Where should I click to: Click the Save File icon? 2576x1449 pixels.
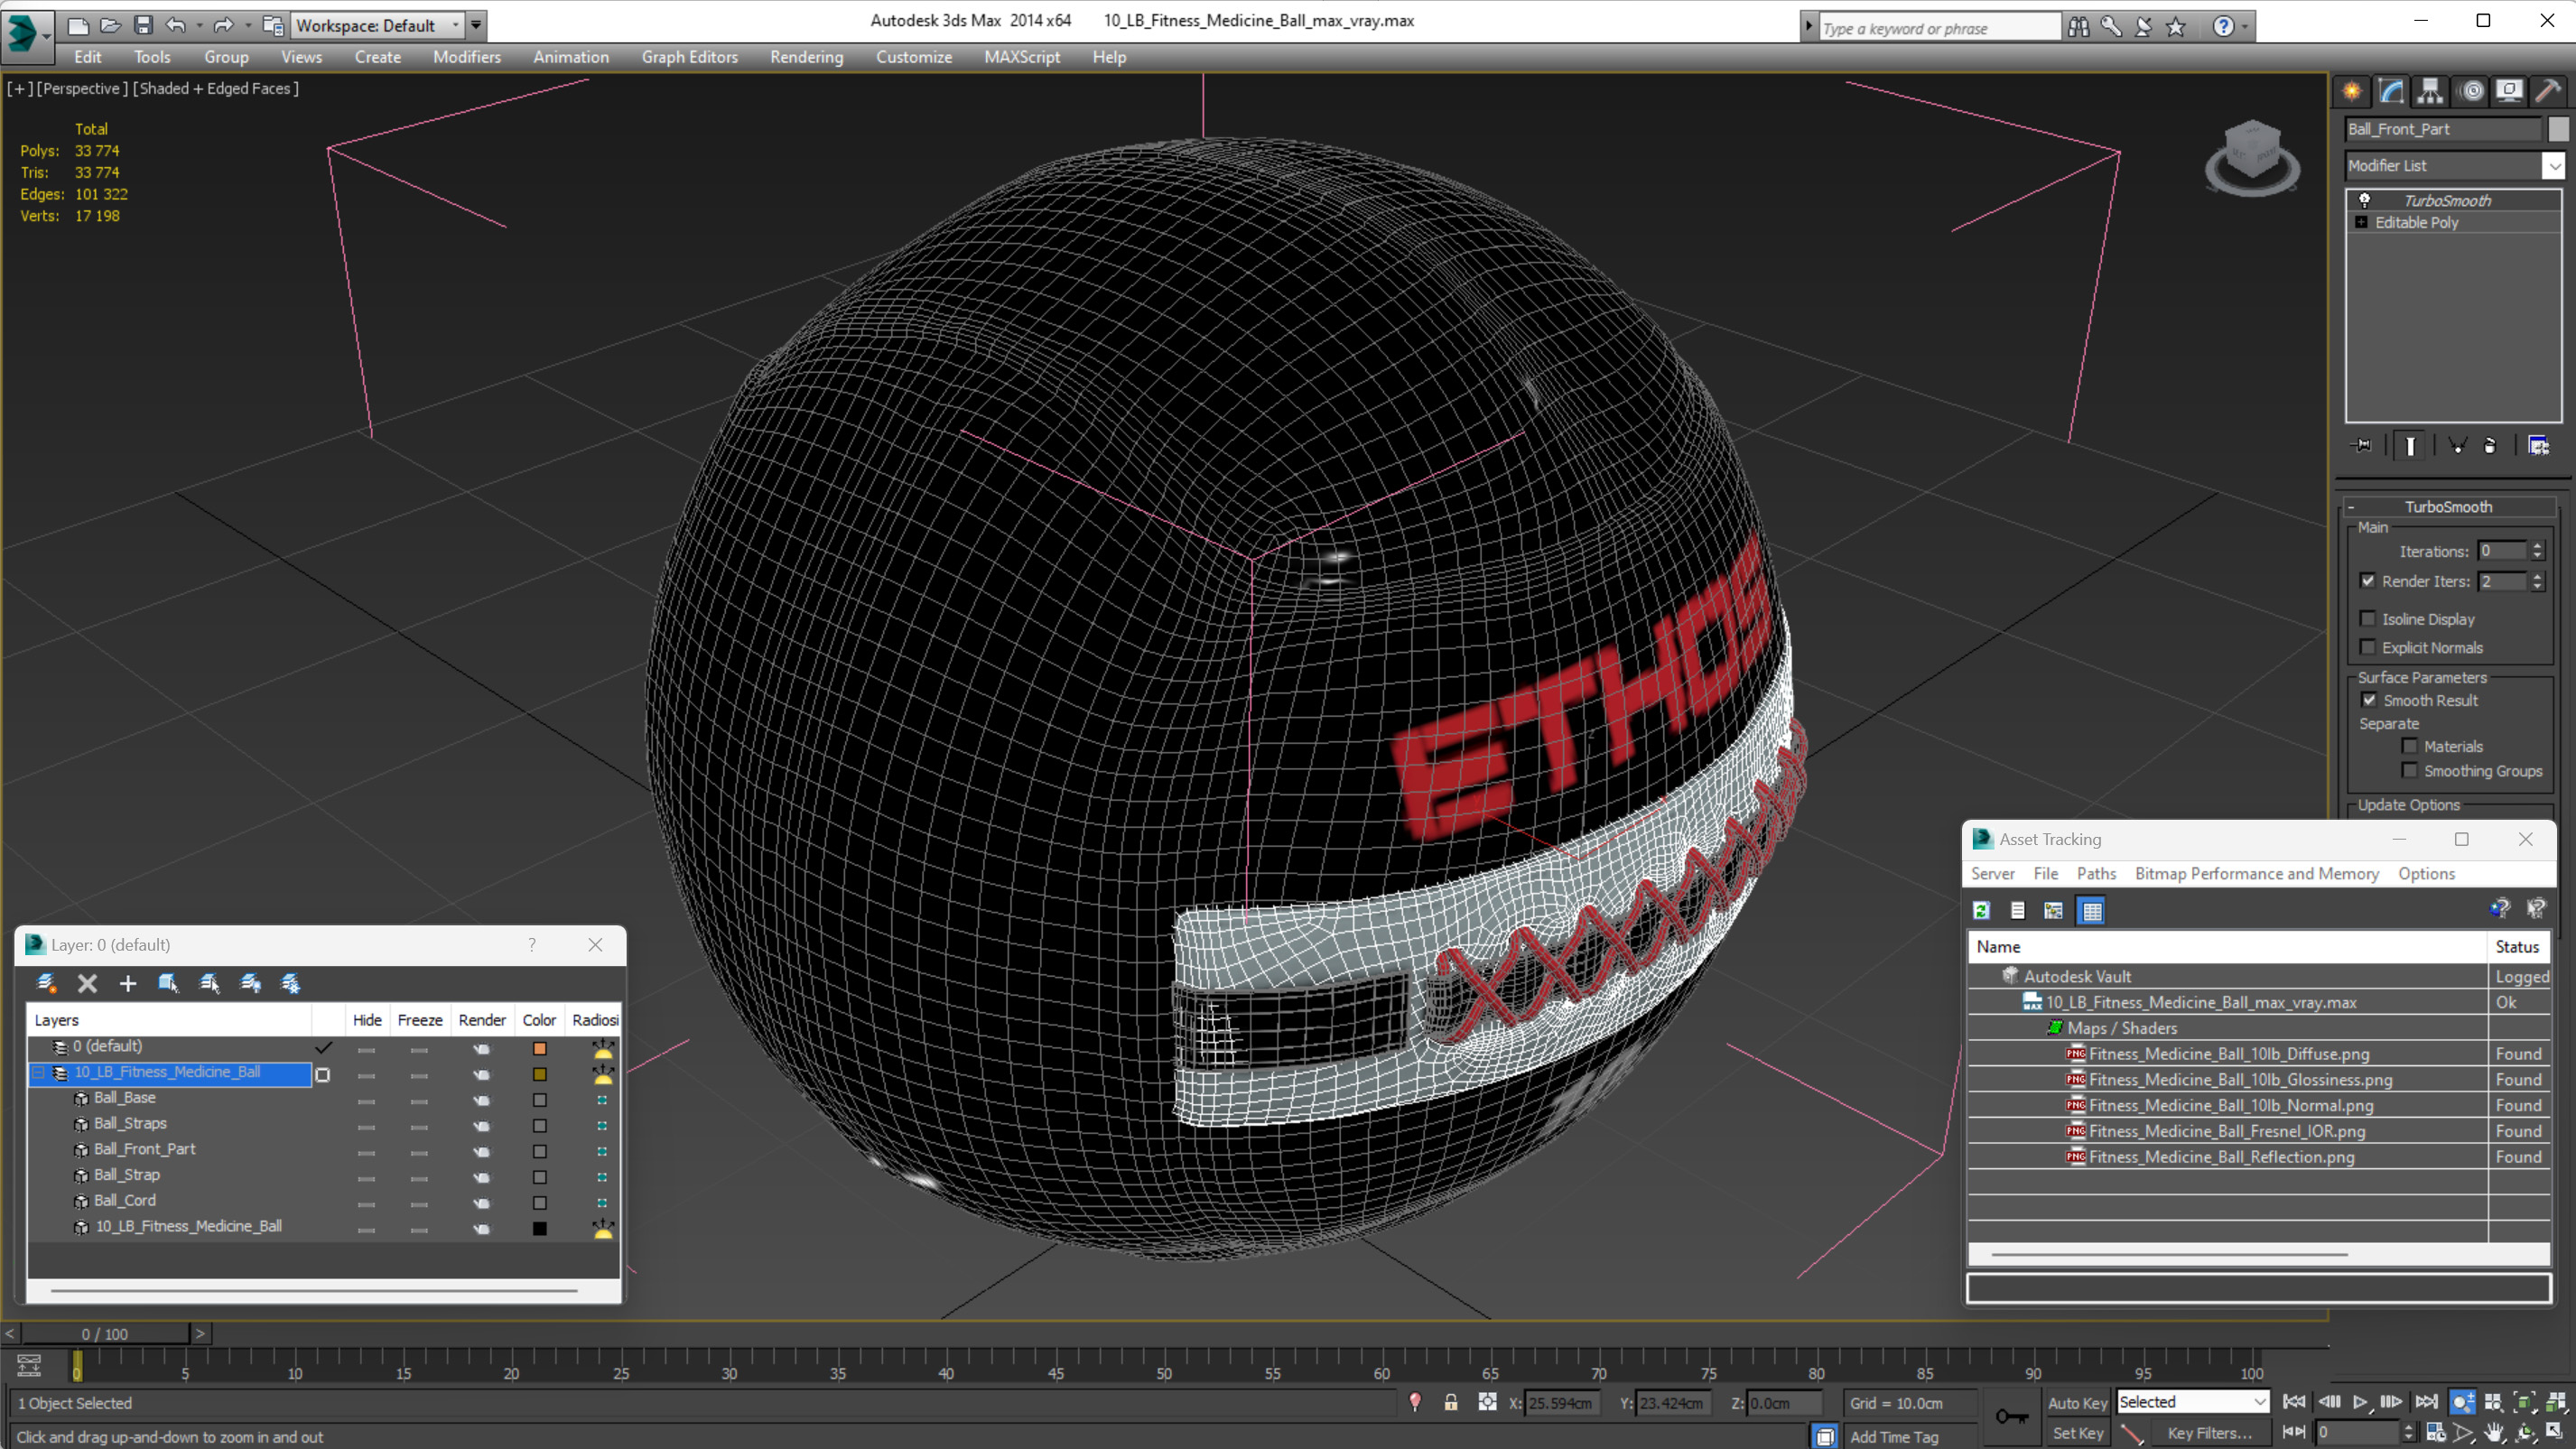143,25
